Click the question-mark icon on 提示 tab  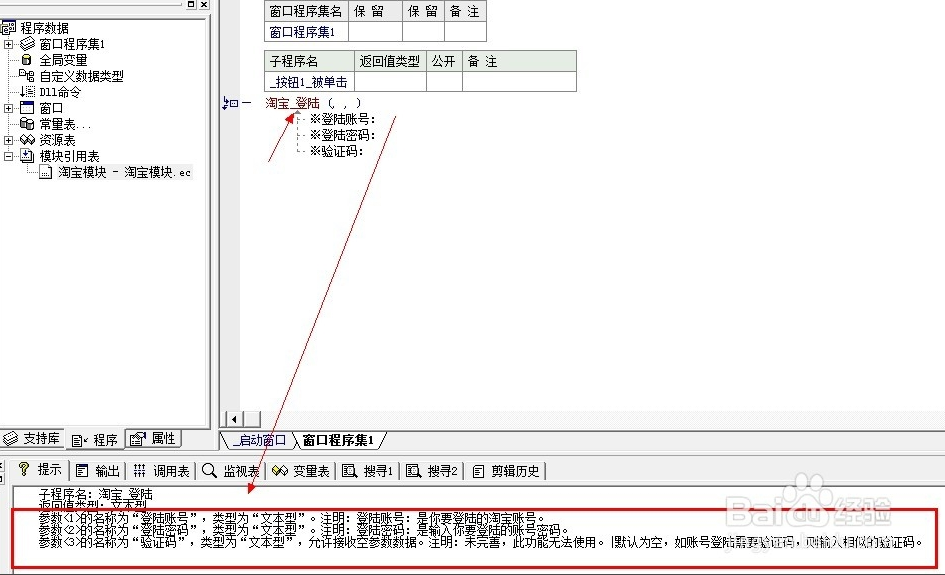[24, 469]
